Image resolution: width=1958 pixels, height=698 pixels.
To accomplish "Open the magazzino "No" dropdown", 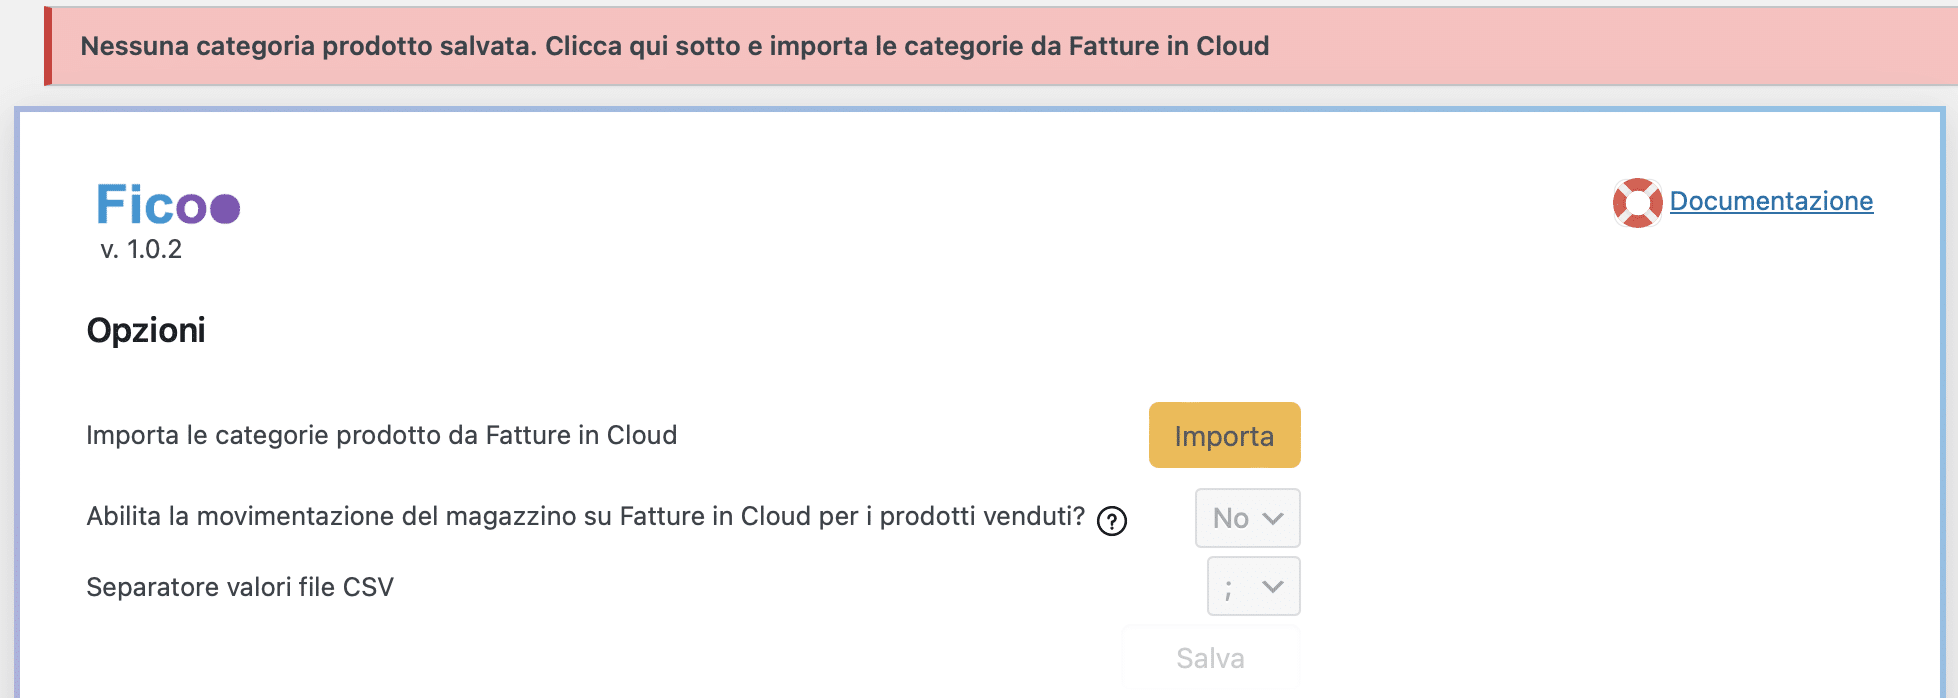I will tap(1247, 518).
